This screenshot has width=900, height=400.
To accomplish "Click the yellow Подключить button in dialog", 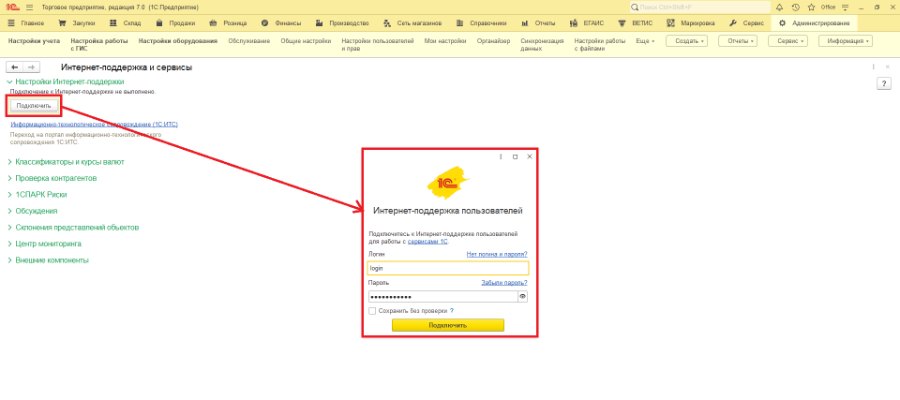I will click(x=448, y=325).
